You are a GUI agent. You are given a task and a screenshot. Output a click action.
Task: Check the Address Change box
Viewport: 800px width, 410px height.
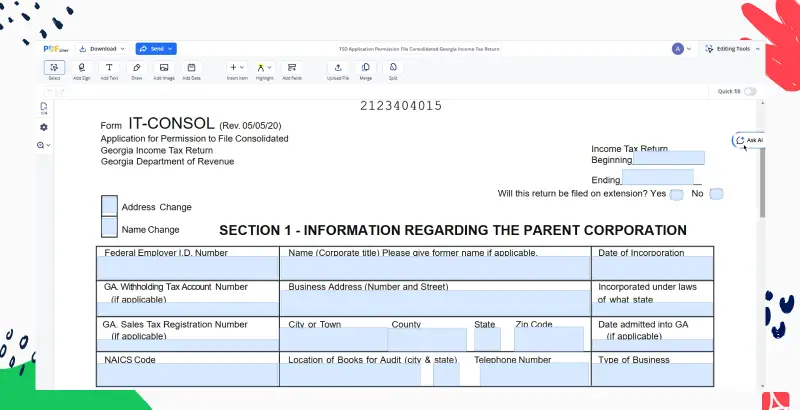(x=109, y=206)
